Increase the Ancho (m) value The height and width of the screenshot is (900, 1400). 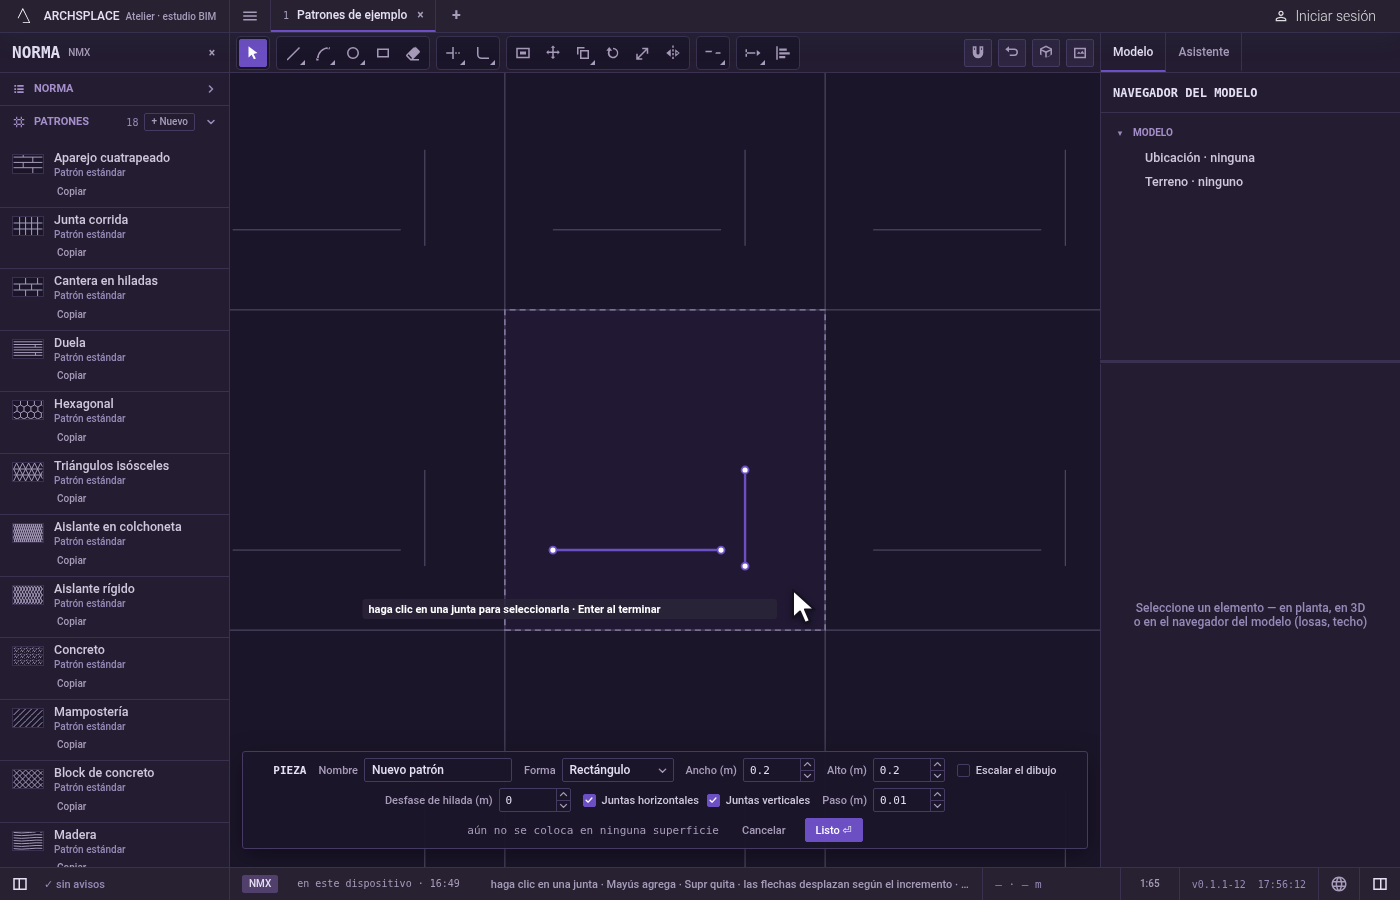pyautogui.click(x=807, y=765)
